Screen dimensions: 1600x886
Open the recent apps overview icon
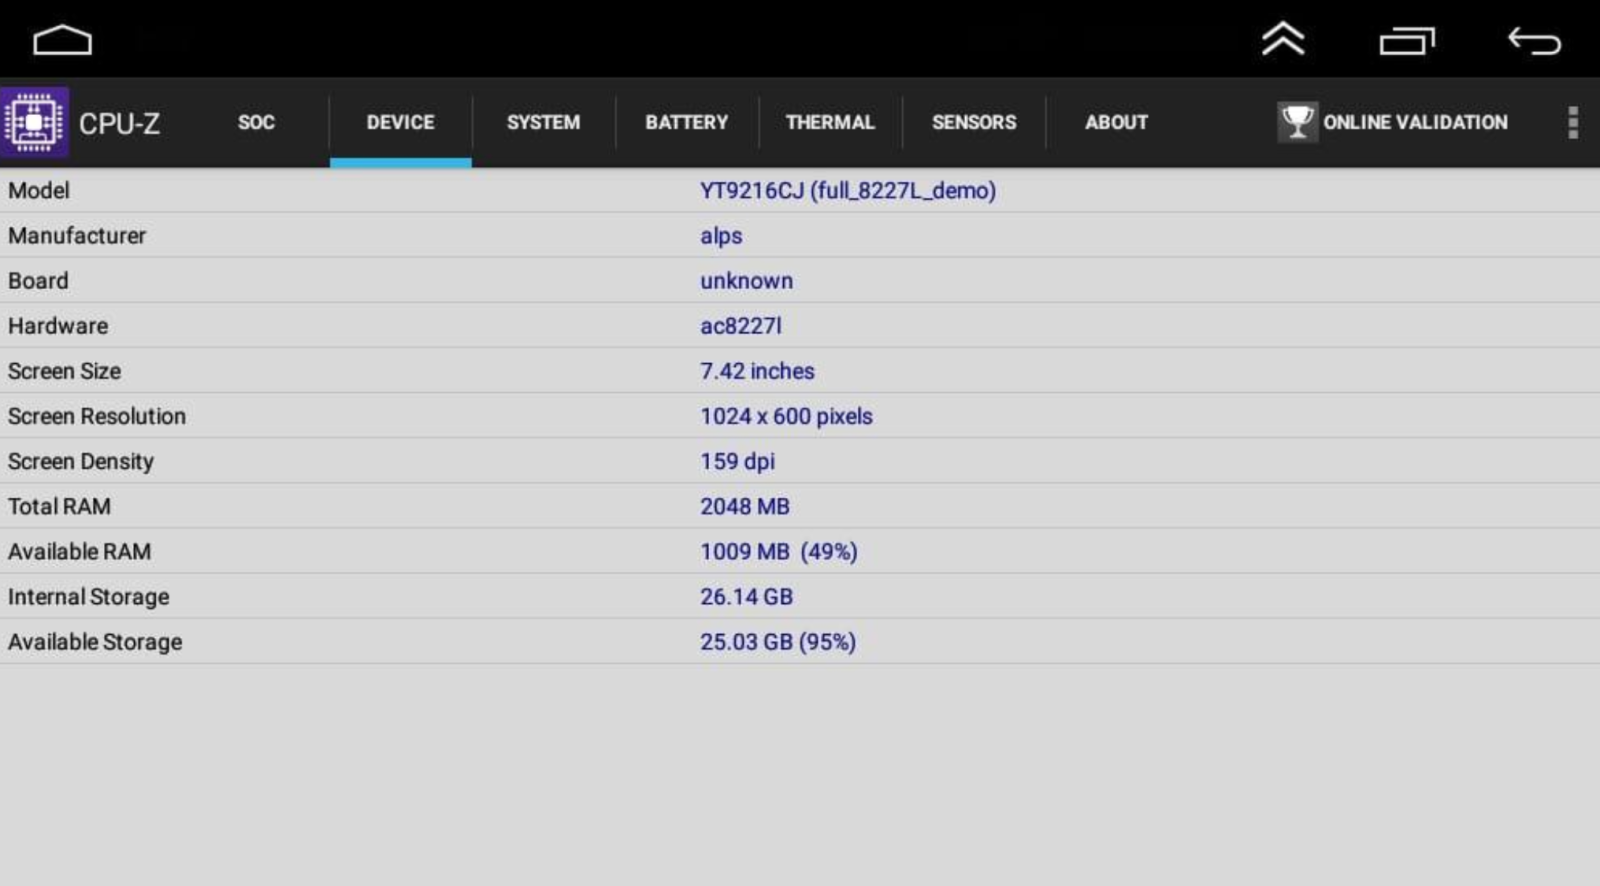(1408, 41)
